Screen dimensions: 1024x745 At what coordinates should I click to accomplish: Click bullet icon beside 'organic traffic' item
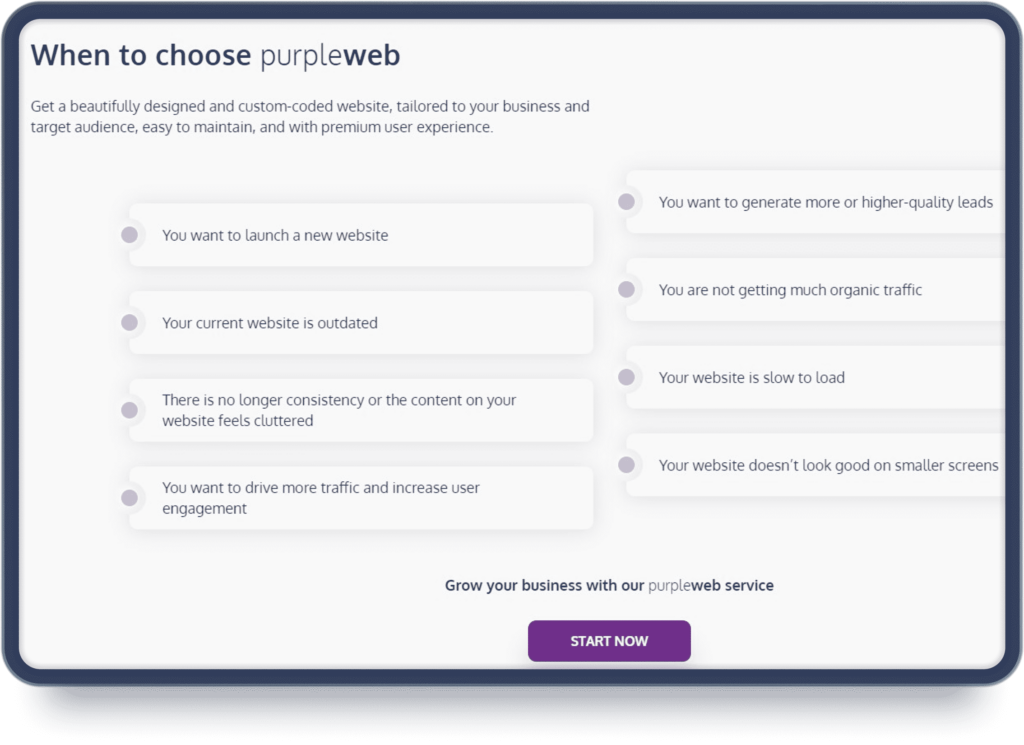tap(626, 289)
